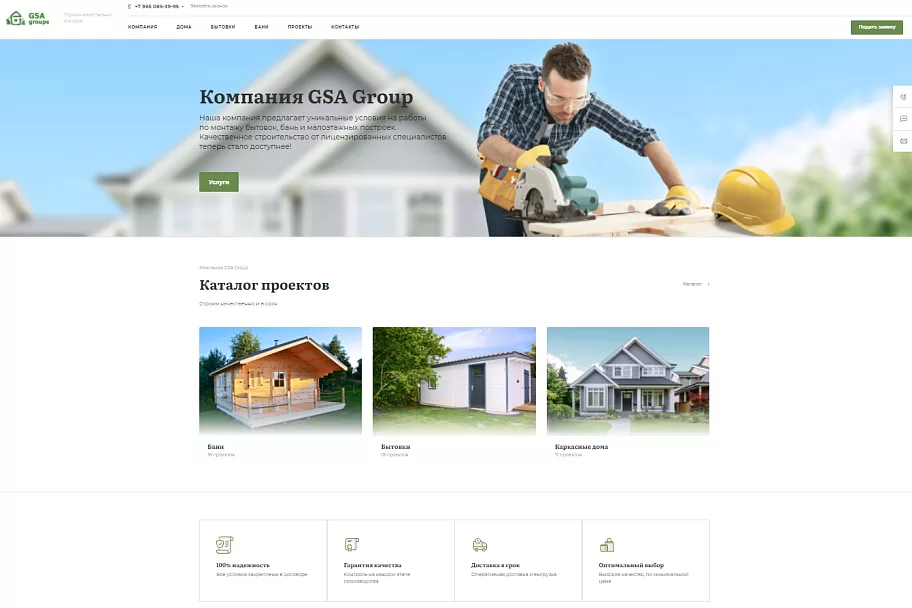Click the green Услуги button
The image size is (912, 608).
pos(219,182)
